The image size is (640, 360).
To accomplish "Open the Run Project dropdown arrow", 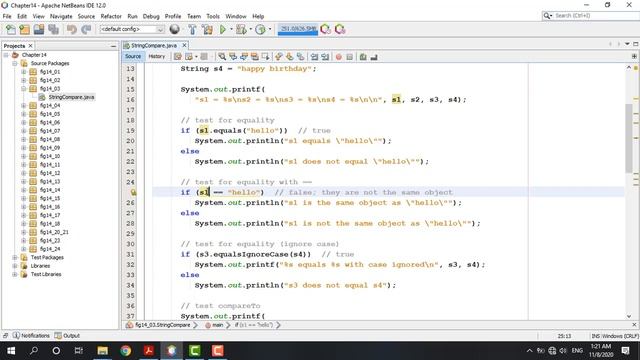I will [231, 29].
